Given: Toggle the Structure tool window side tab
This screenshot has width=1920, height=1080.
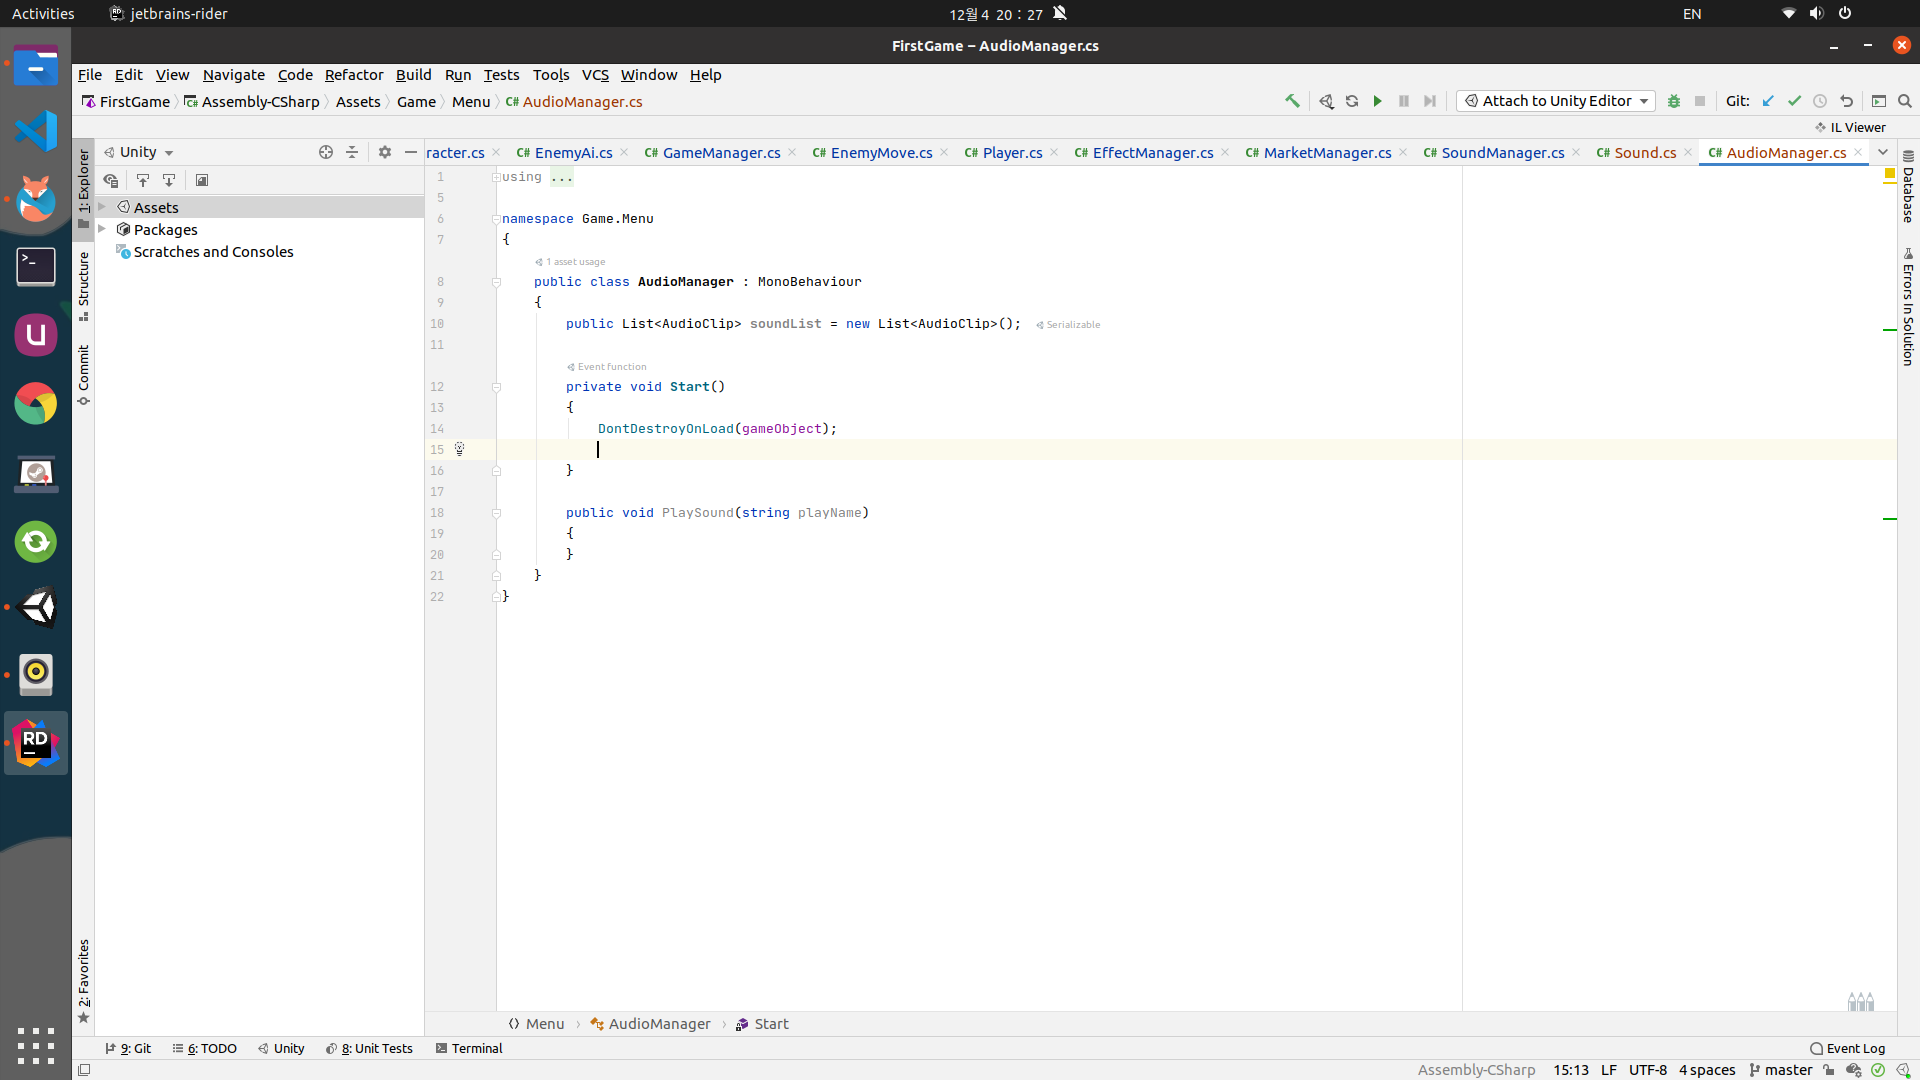Looking at the screenshot, I should [x=84, y=285].
